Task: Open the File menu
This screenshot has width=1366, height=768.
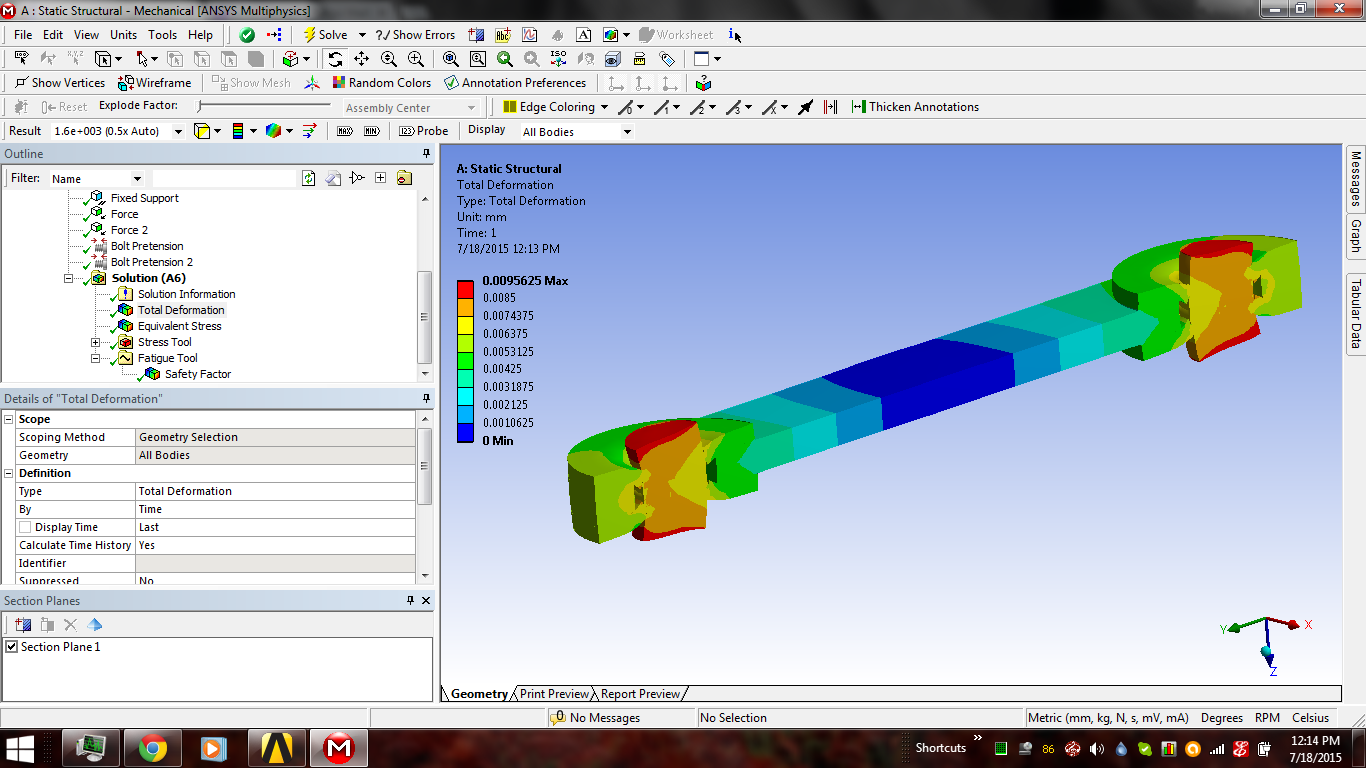Action: pyautogui.click(x=23, y=35)
